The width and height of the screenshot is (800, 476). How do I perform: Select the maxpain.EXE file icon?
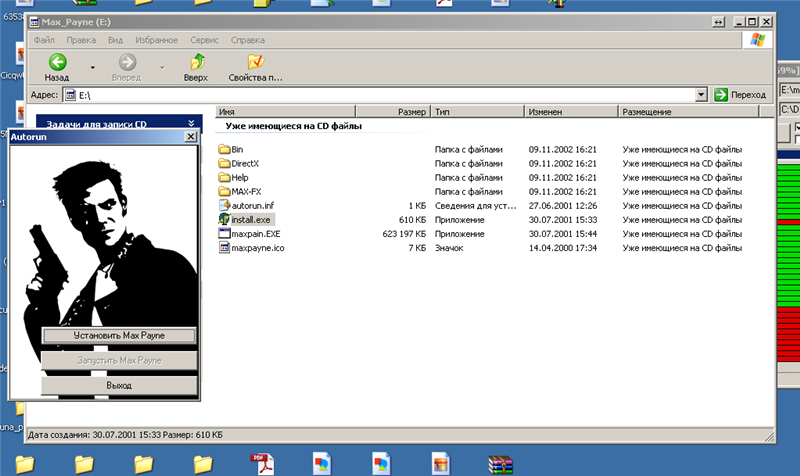pos(224,234)
